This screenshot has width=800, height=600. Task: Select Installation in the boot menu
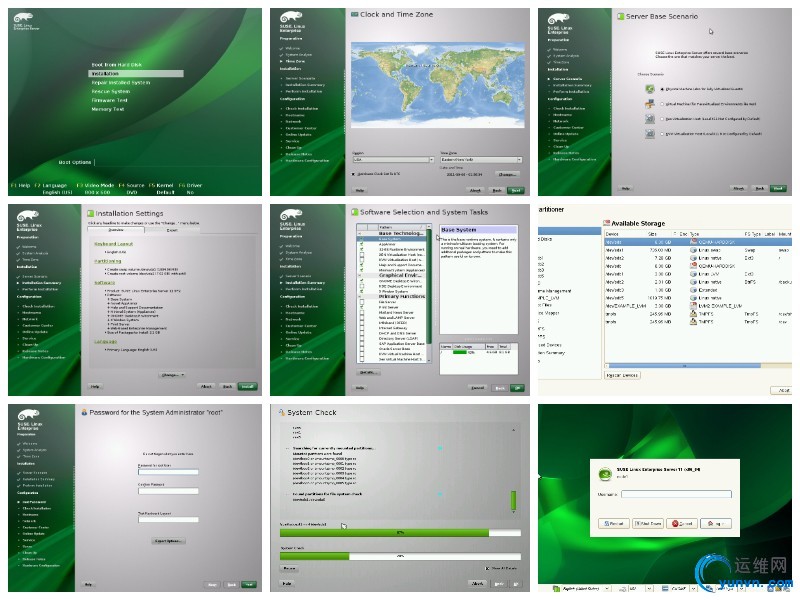136,73
